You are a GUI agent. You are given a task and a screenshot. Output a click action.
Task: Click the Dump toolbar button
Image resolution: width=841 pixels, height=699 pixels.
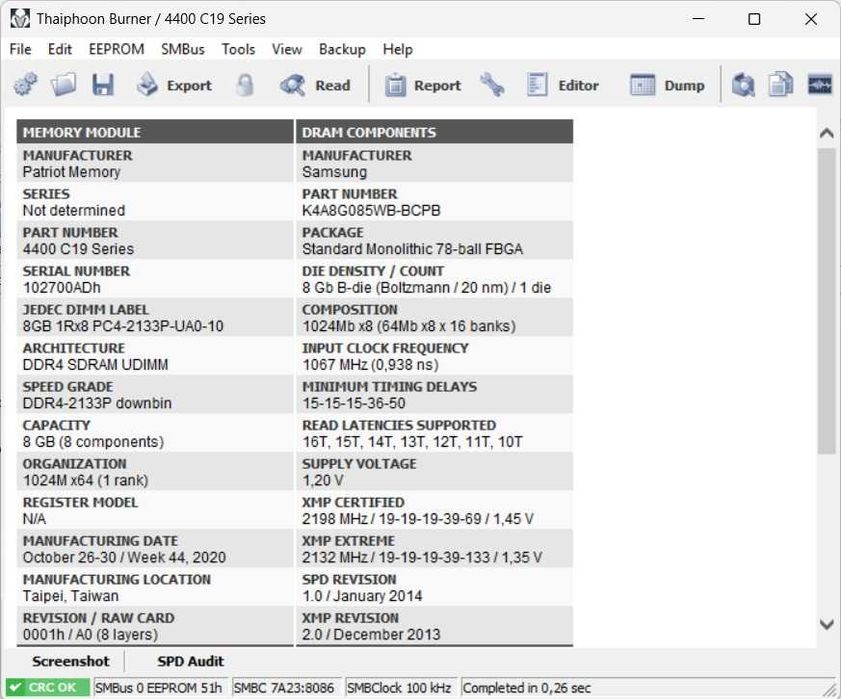[x=667, y=85]
